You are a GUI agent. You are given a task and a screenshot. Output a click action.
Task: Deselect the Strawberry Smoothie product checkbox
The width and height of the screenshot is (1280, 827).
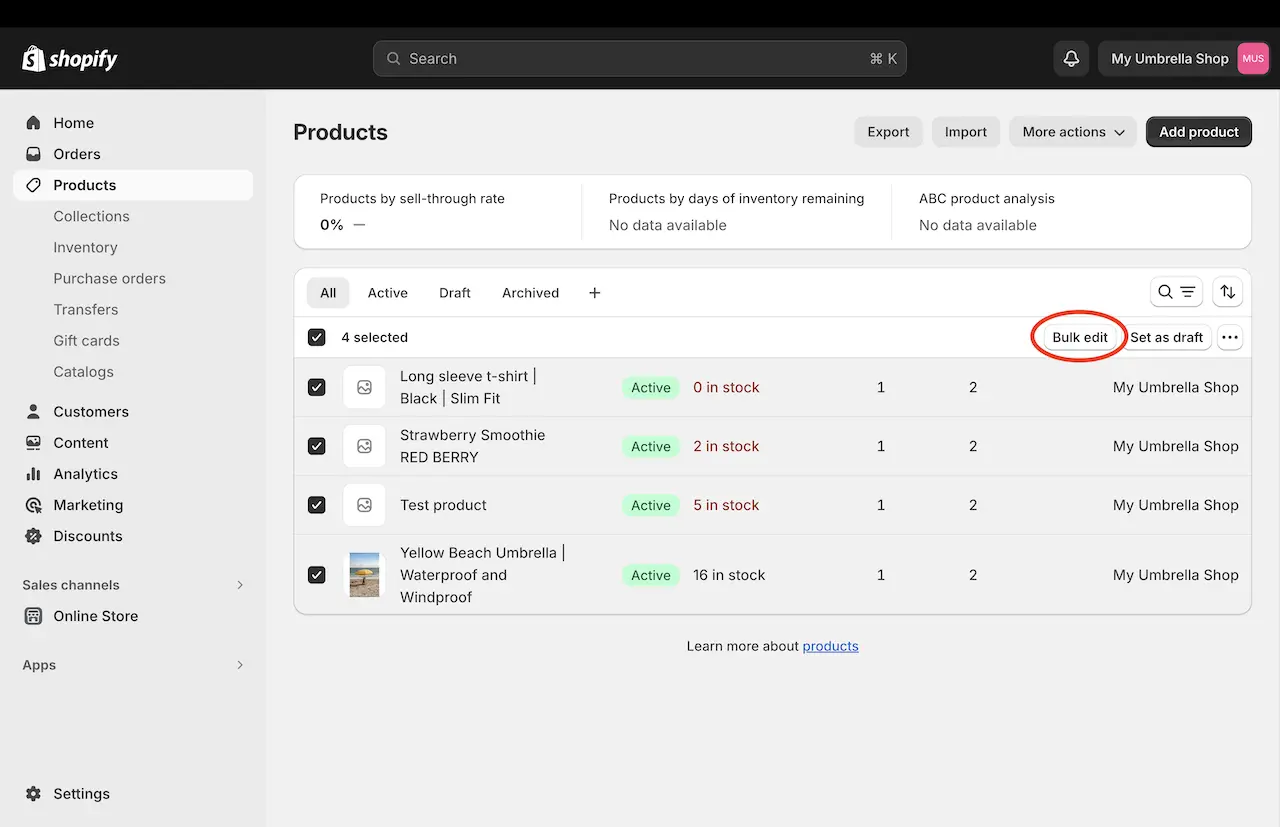click(317, 446)
